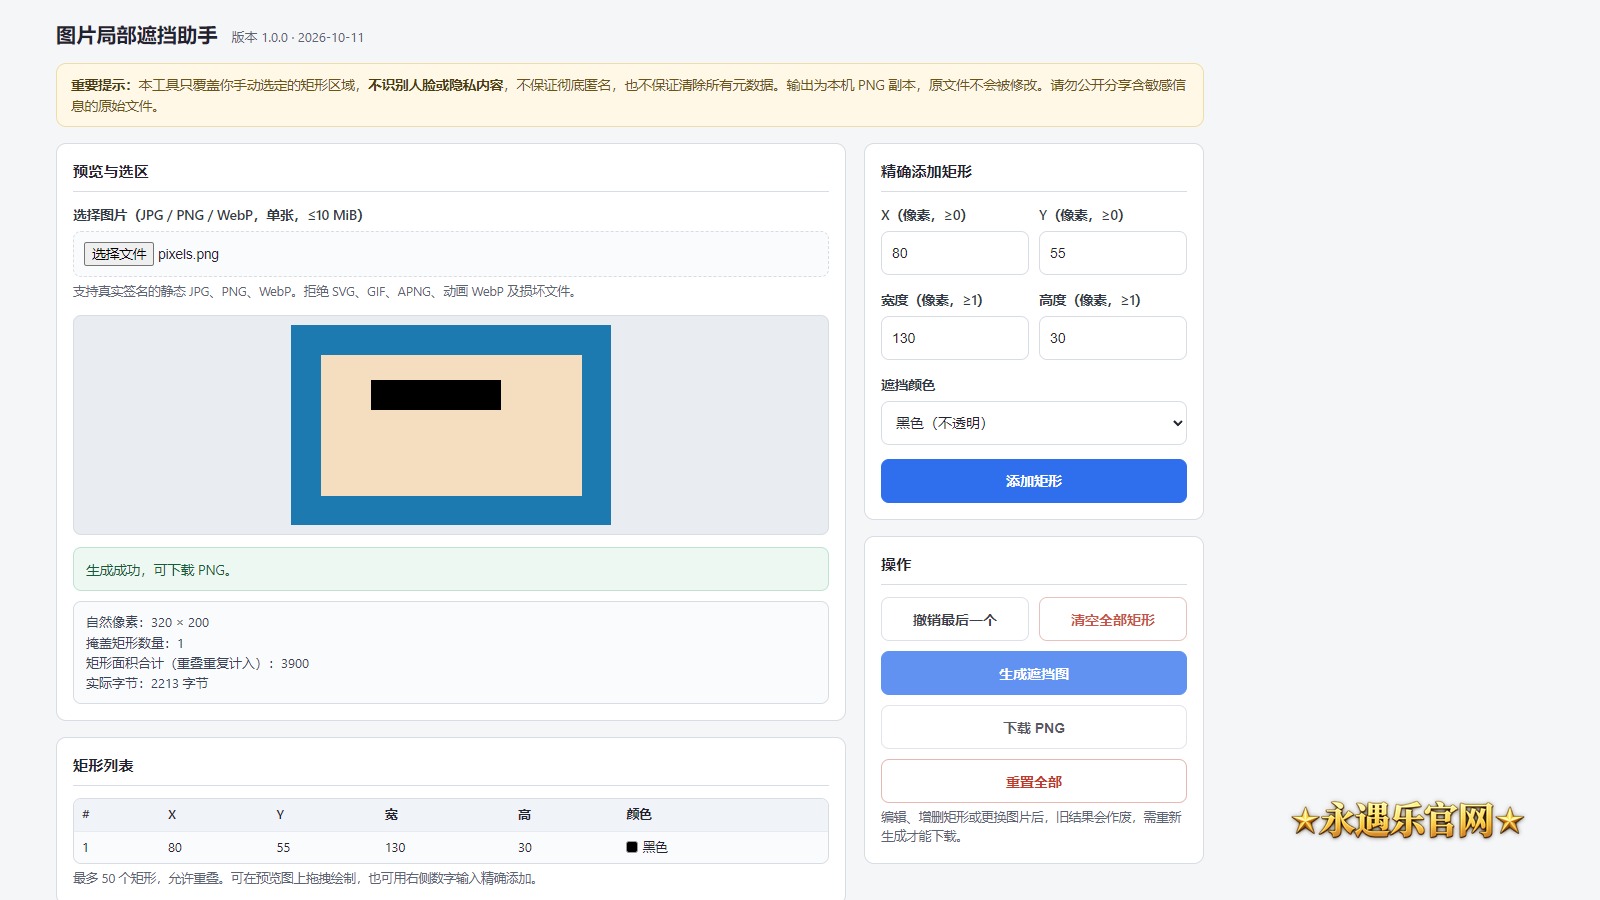The width and height of the screenshot is (1600, 900).
Task: Click the 掩盖矩形数量: 1 line
Action: click(x=135, y=643)
